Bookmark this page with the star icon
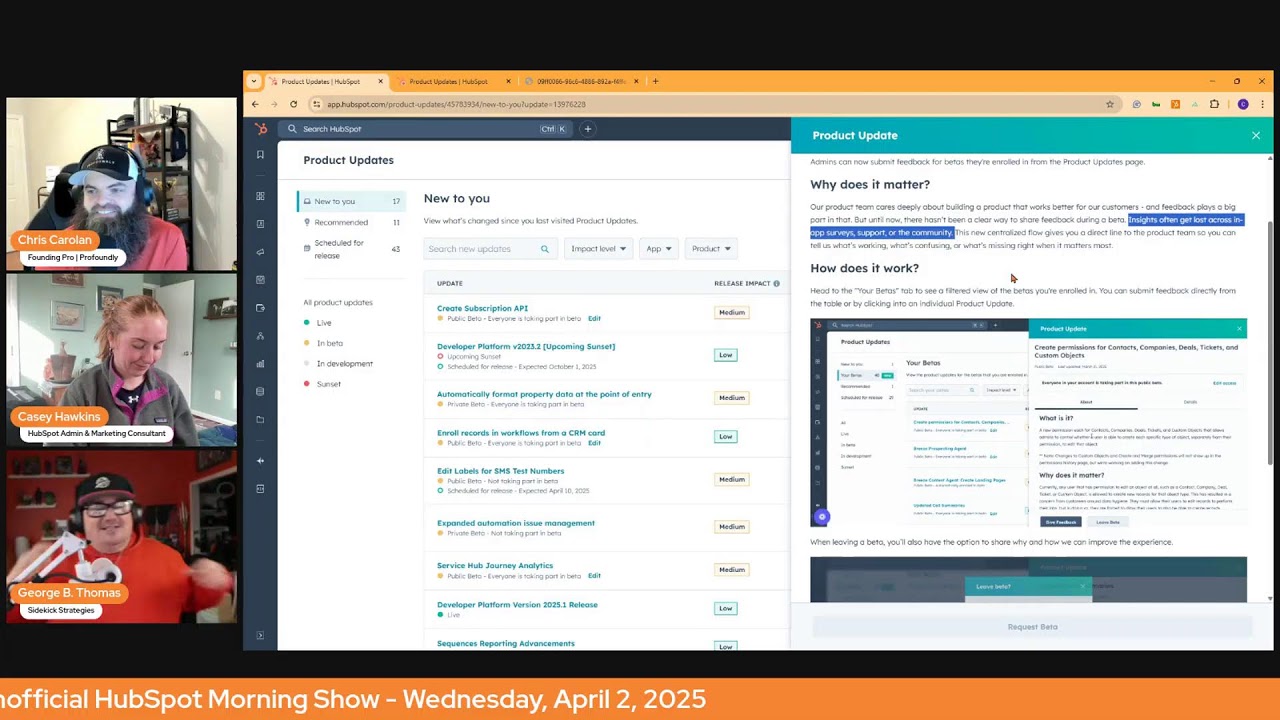 (x=1110, y=104)
